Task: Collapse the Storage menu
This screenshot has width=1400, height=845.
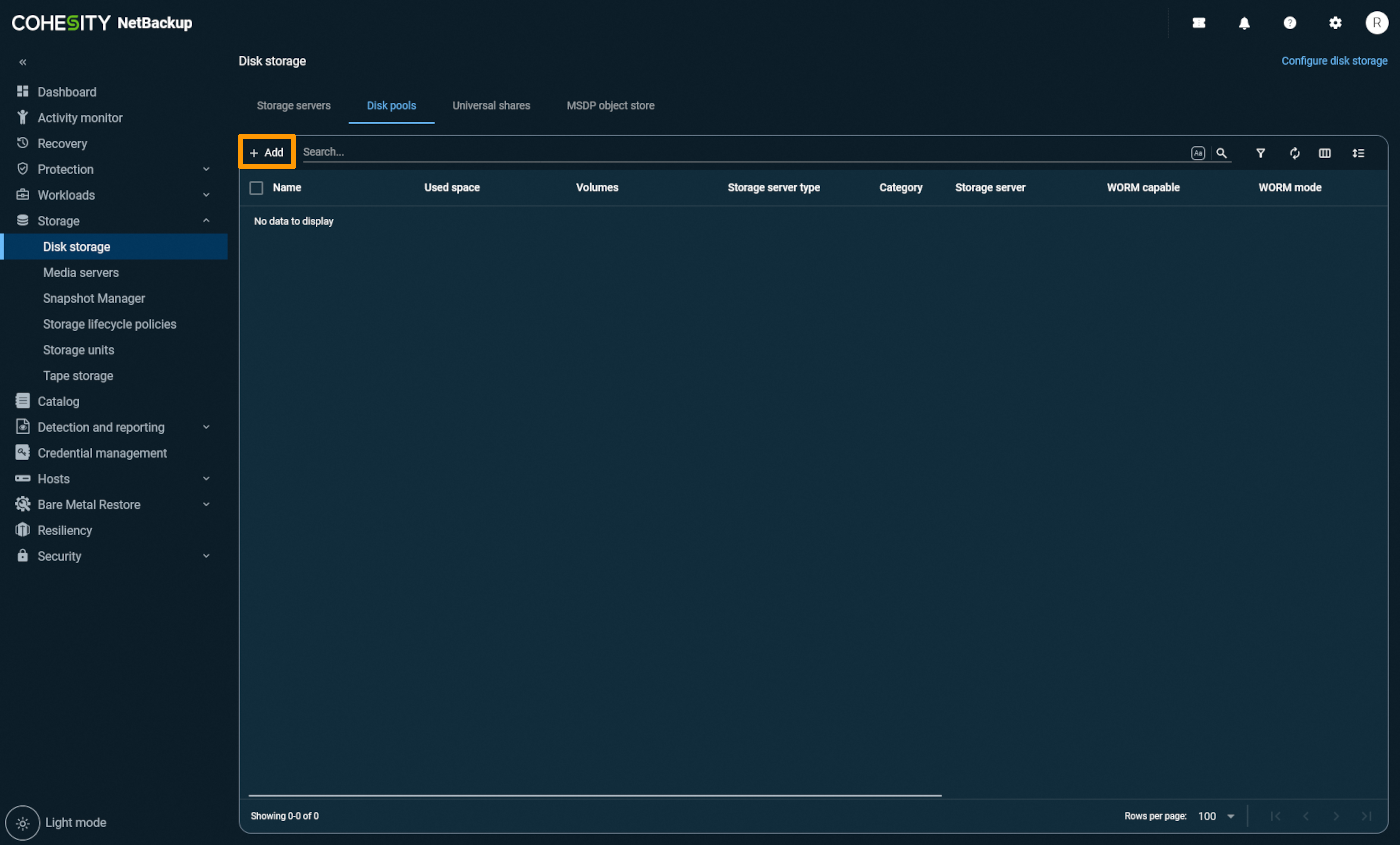Action: click(60, 220)
